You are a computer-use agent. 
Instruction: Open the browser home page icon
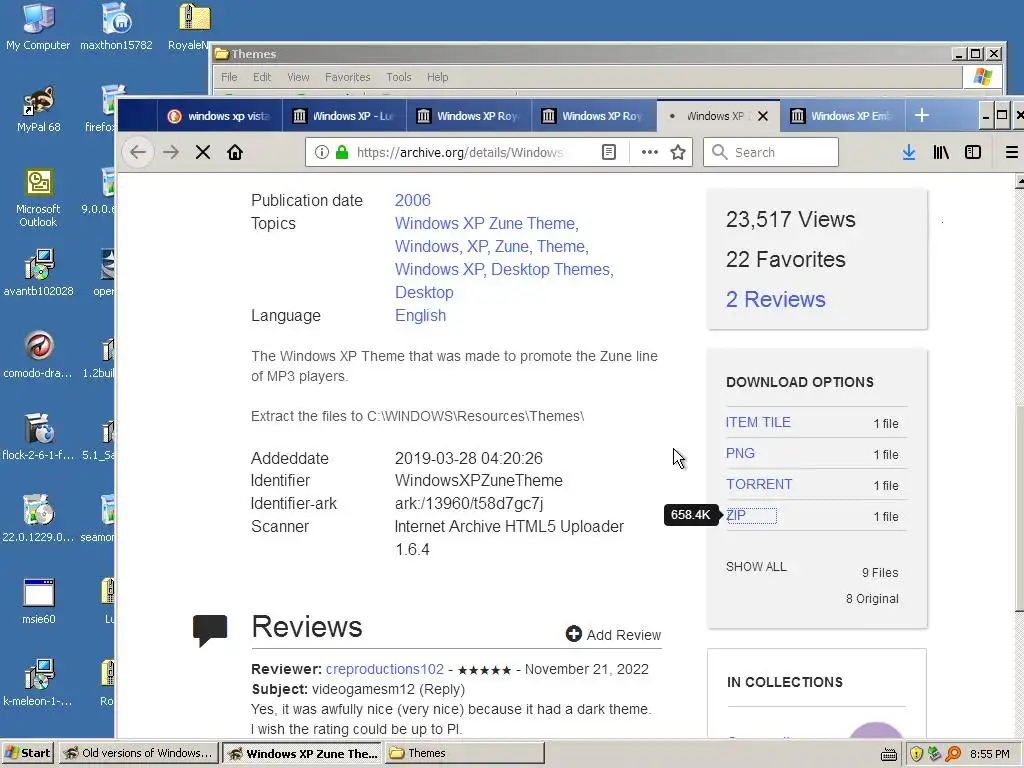[235, 152]
